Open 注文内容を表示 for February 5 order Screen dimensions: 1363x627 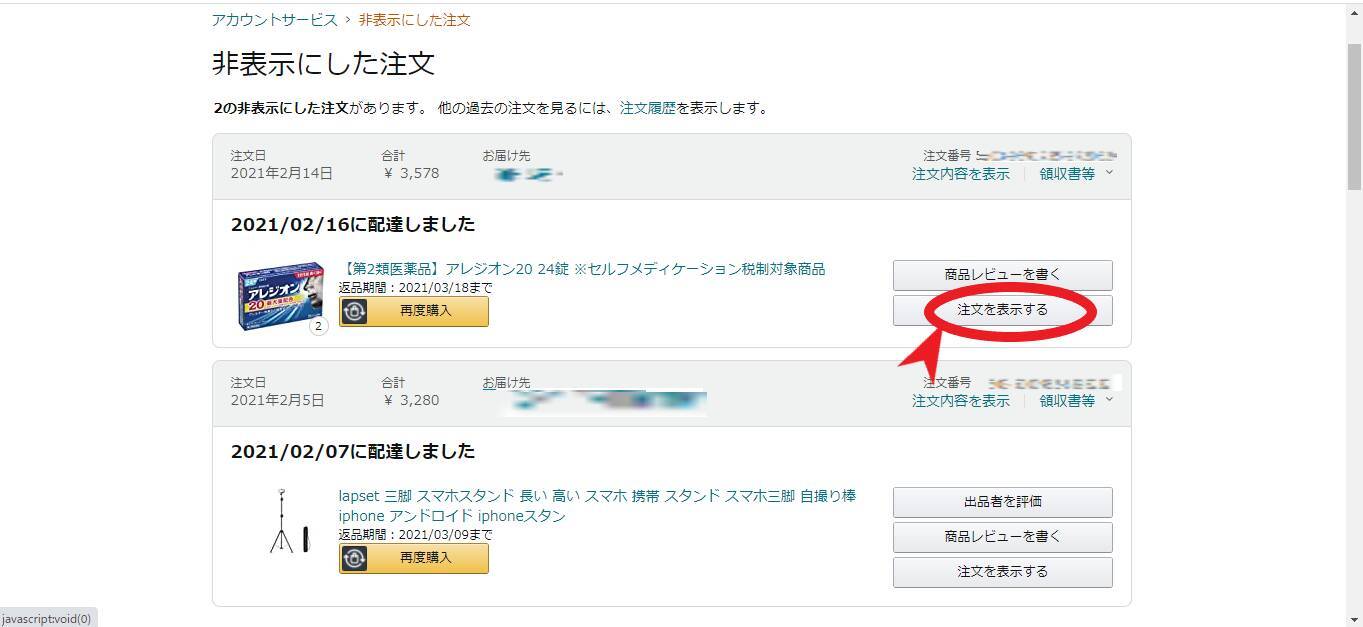(960, 401)
